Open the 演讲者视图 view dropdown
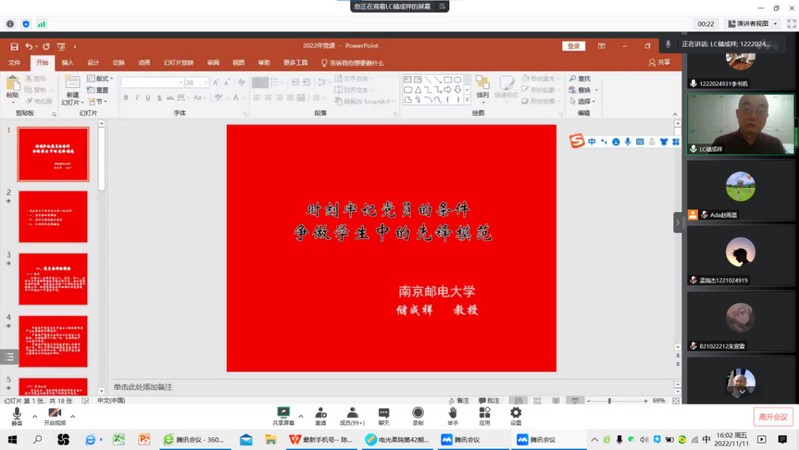Image resolution: width=799 pixels, height=450 pixels. coord(753,24)
